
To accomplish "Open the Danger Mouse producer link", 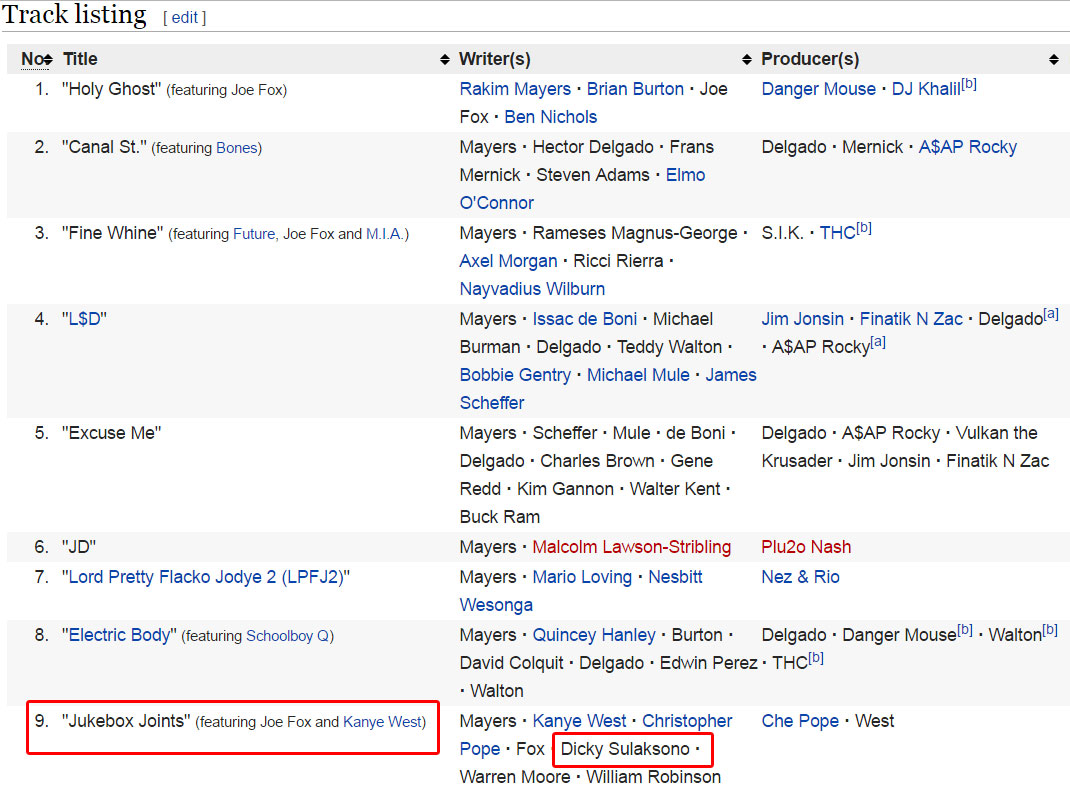I will [819, 89].
